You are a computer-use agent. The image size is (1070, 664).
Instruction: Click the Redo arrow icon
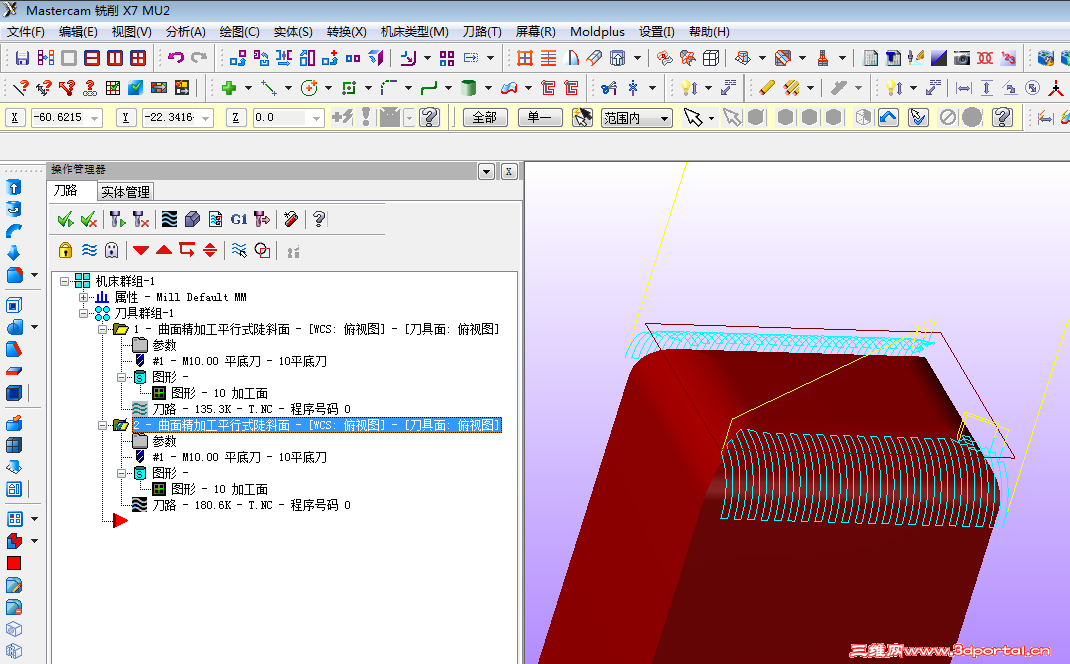[199, 58]
